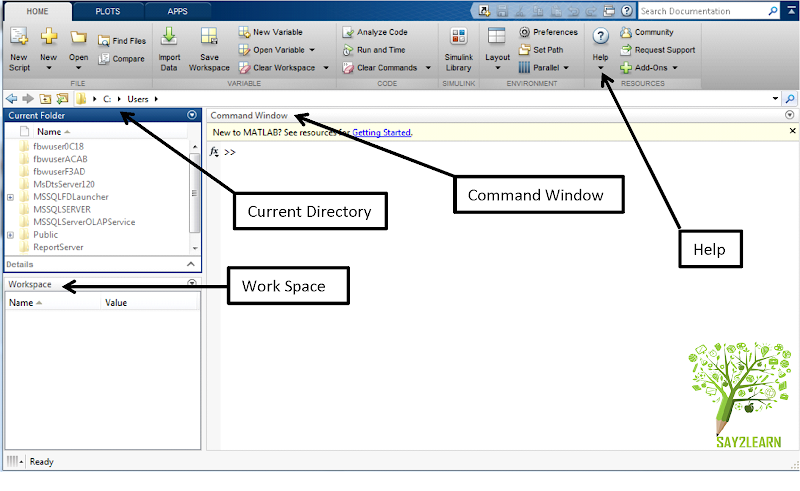800x491 pixels.
Task: Expand the MSSQLFDLauncher folder
Action: [10, 197]
